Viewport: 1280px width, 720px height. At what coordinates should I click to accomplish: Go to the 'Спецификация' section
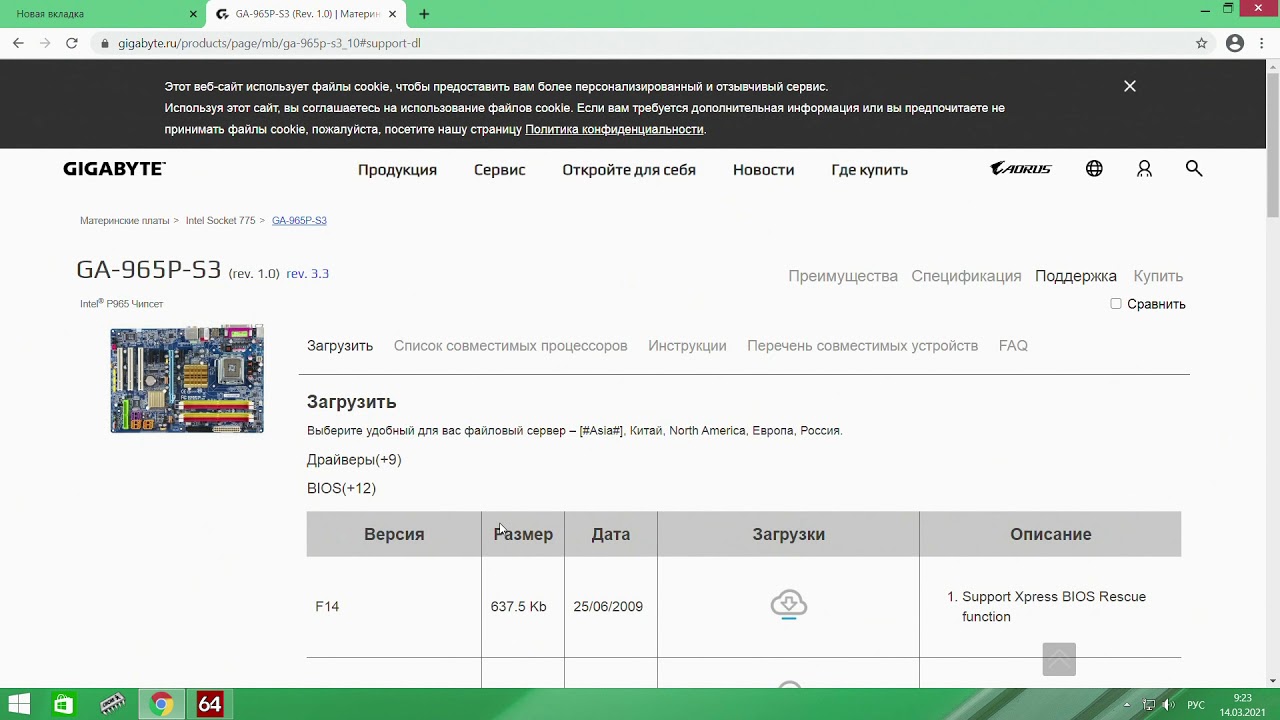click(966, 276)
